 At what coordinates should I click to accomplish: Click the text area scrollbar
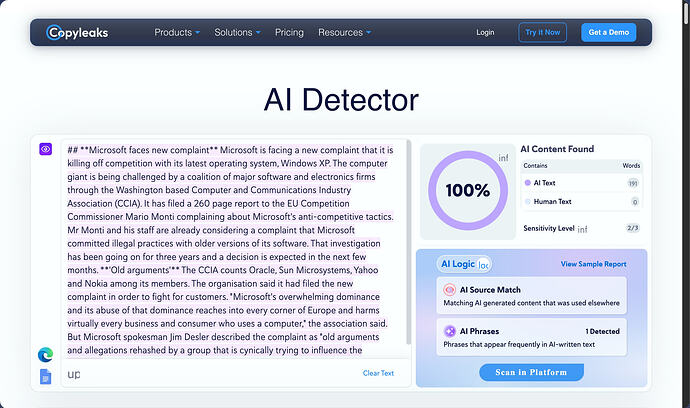click(409, 242)
